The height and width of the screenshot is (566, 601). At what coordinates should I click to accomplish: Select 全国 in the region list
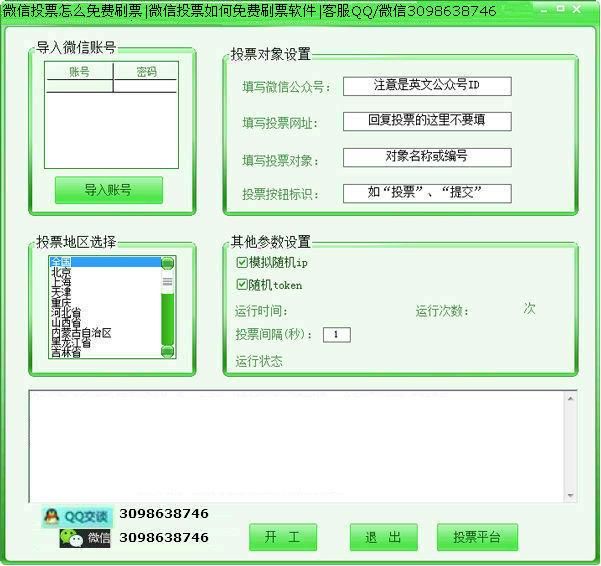tap(105, 262)
